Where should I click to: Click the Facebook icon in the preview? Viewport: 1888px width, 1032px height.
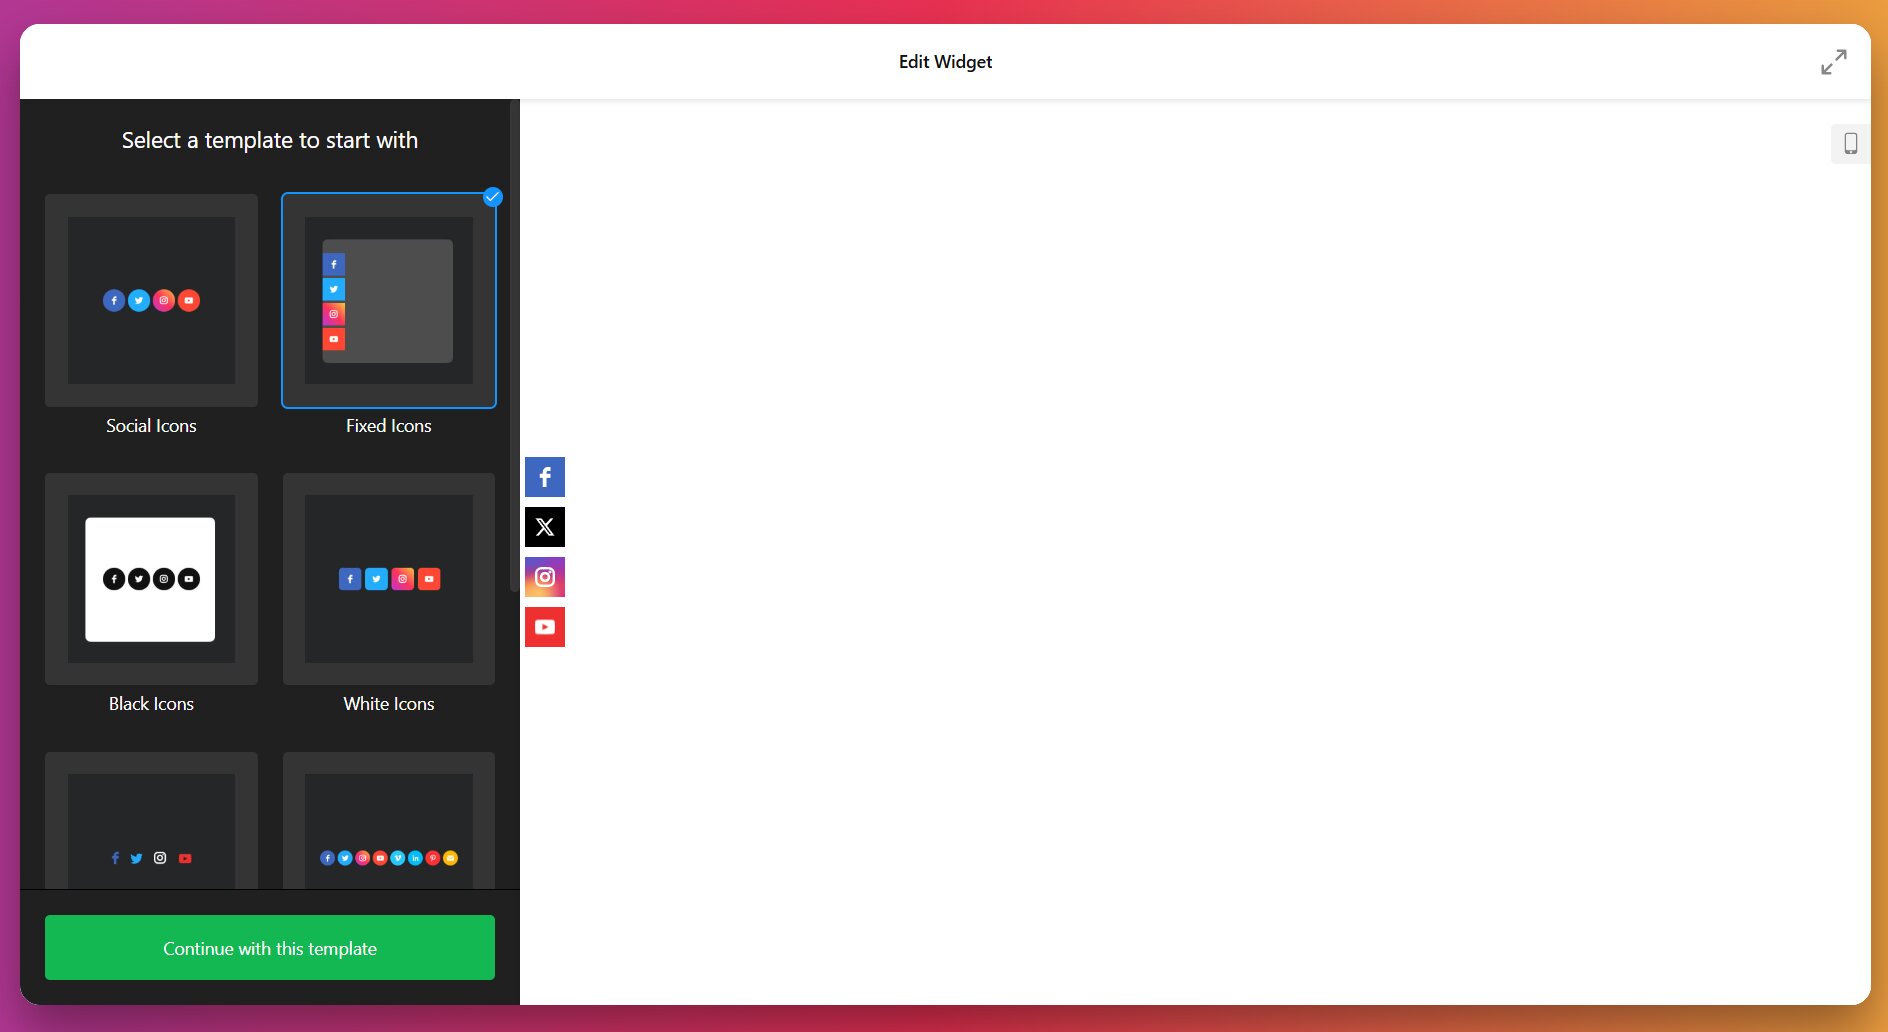point(545,477)
